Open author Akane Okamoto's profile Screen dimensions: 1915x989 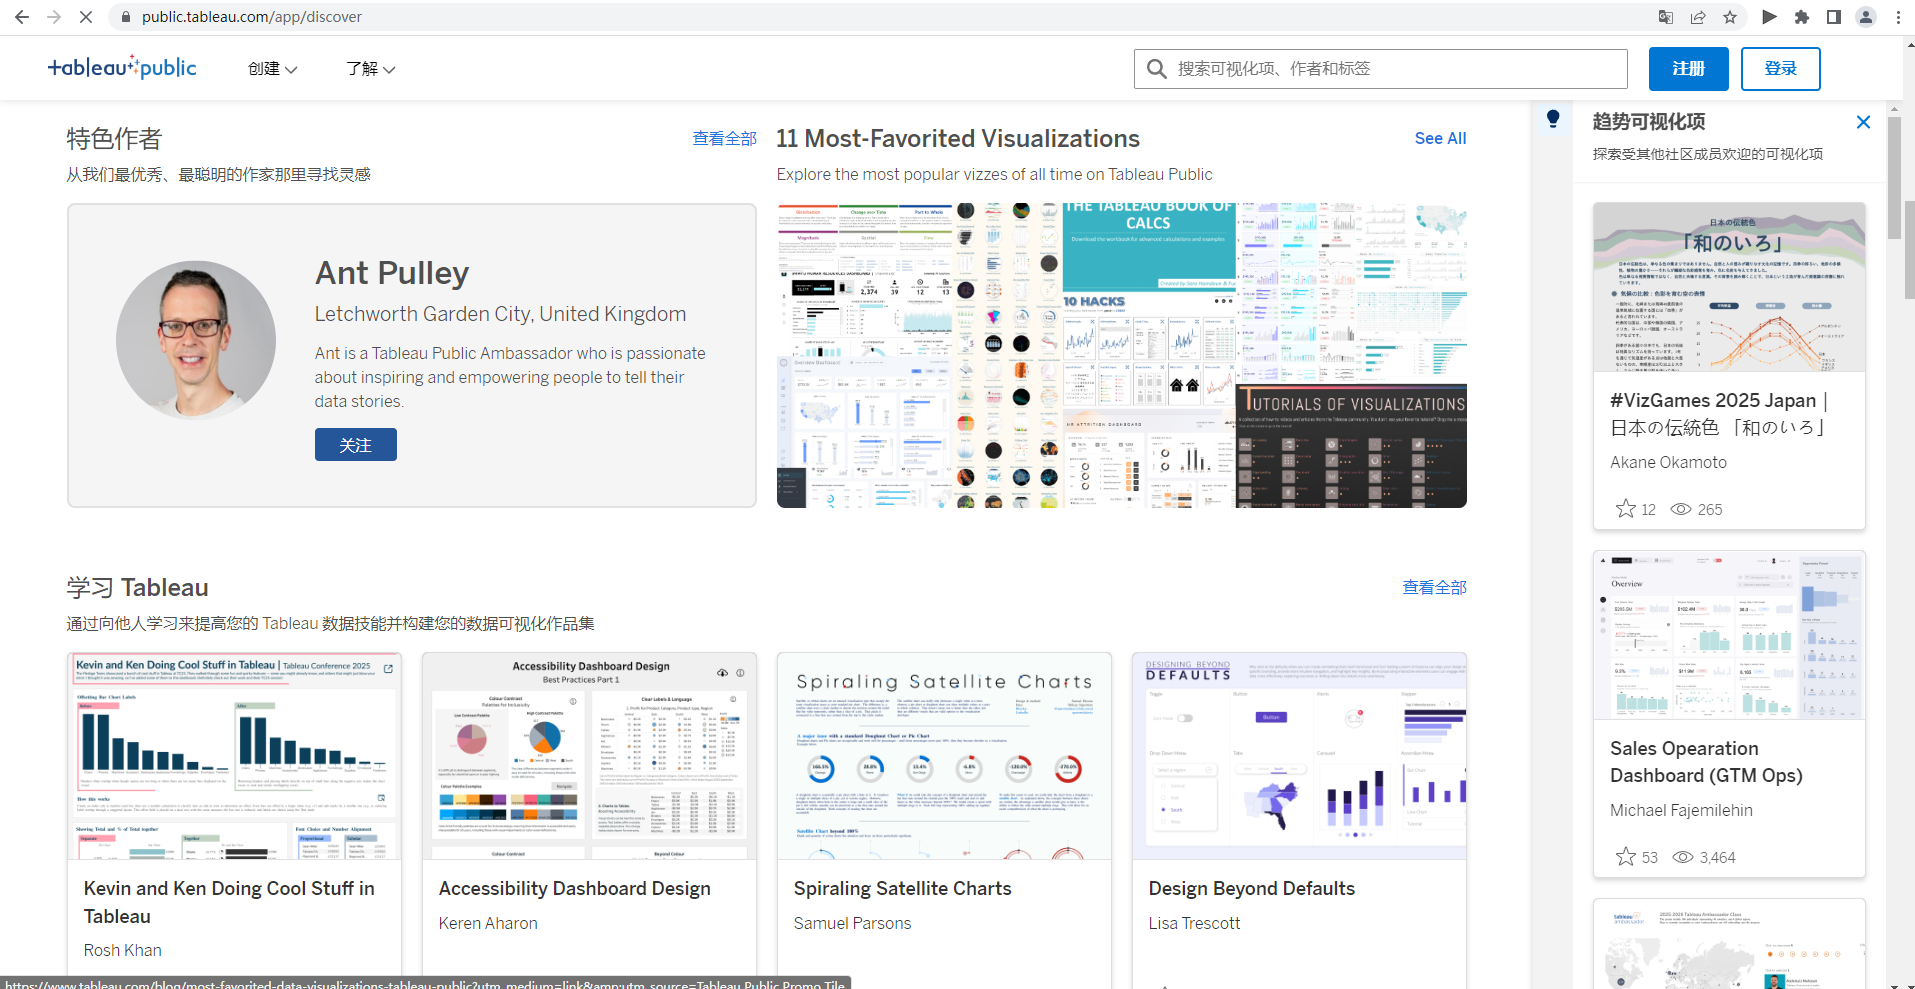coord(1669,462)
